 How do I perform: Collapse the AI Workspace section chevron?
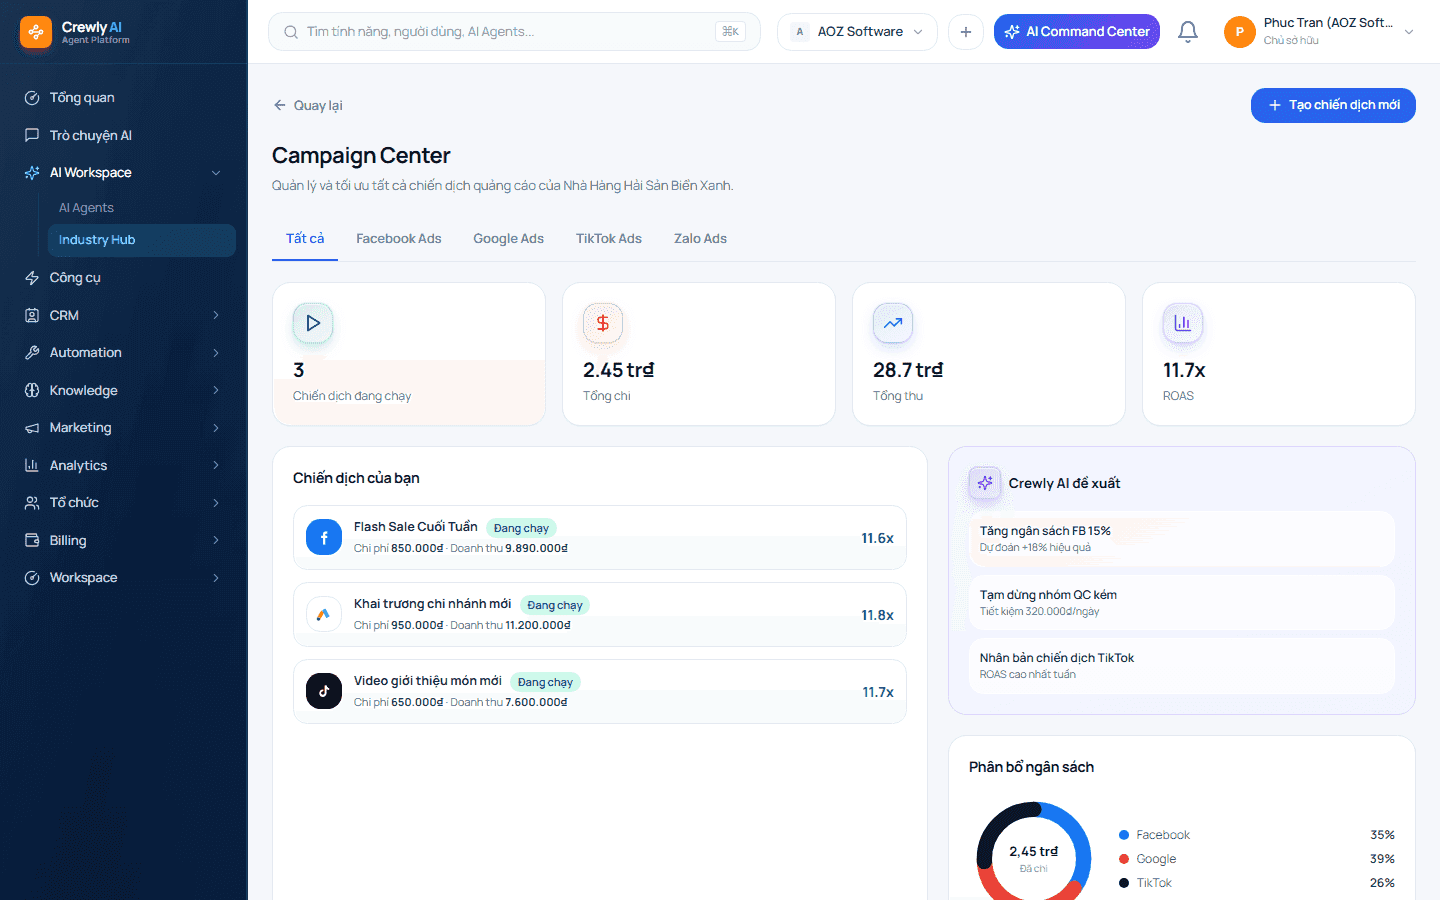(x=216, y=173)
